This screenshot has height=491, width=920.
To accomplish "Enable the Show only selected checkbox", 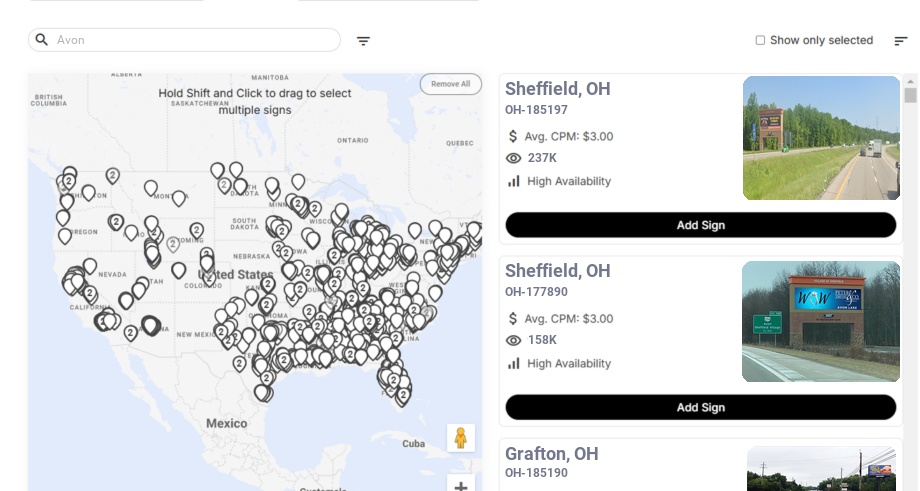I will pyautogui.click(x=760, y=40).
